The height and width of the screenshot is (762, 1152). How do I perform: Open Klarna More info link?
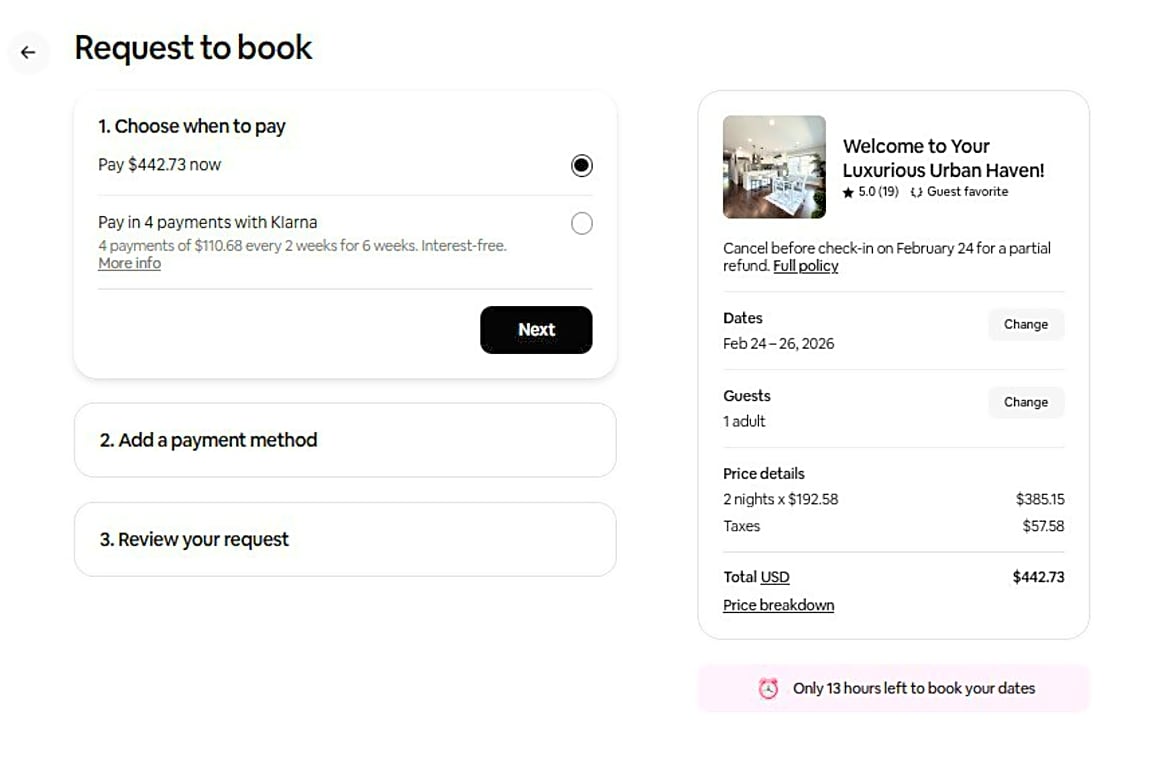[129, 264]
